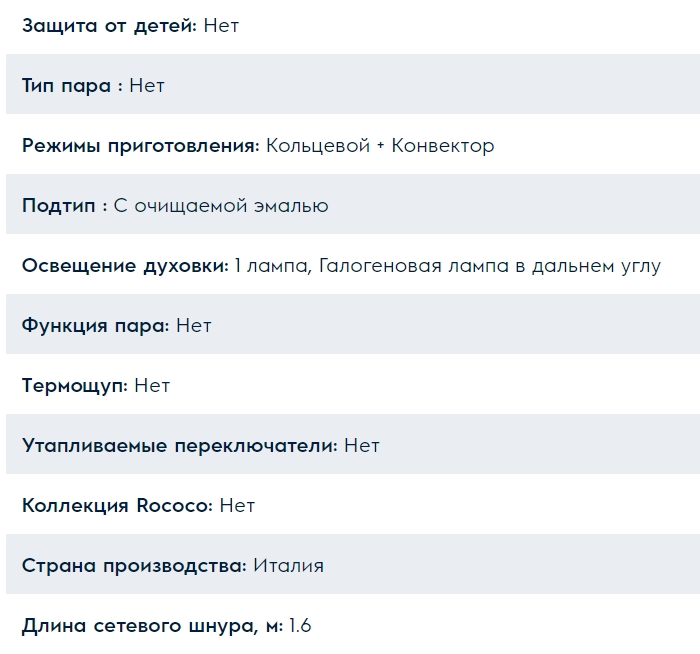Click the "Нет" value for "Коллекция Rococo"
The width and height of the screenshot is (700, 654).
click(x=237, y=506)
